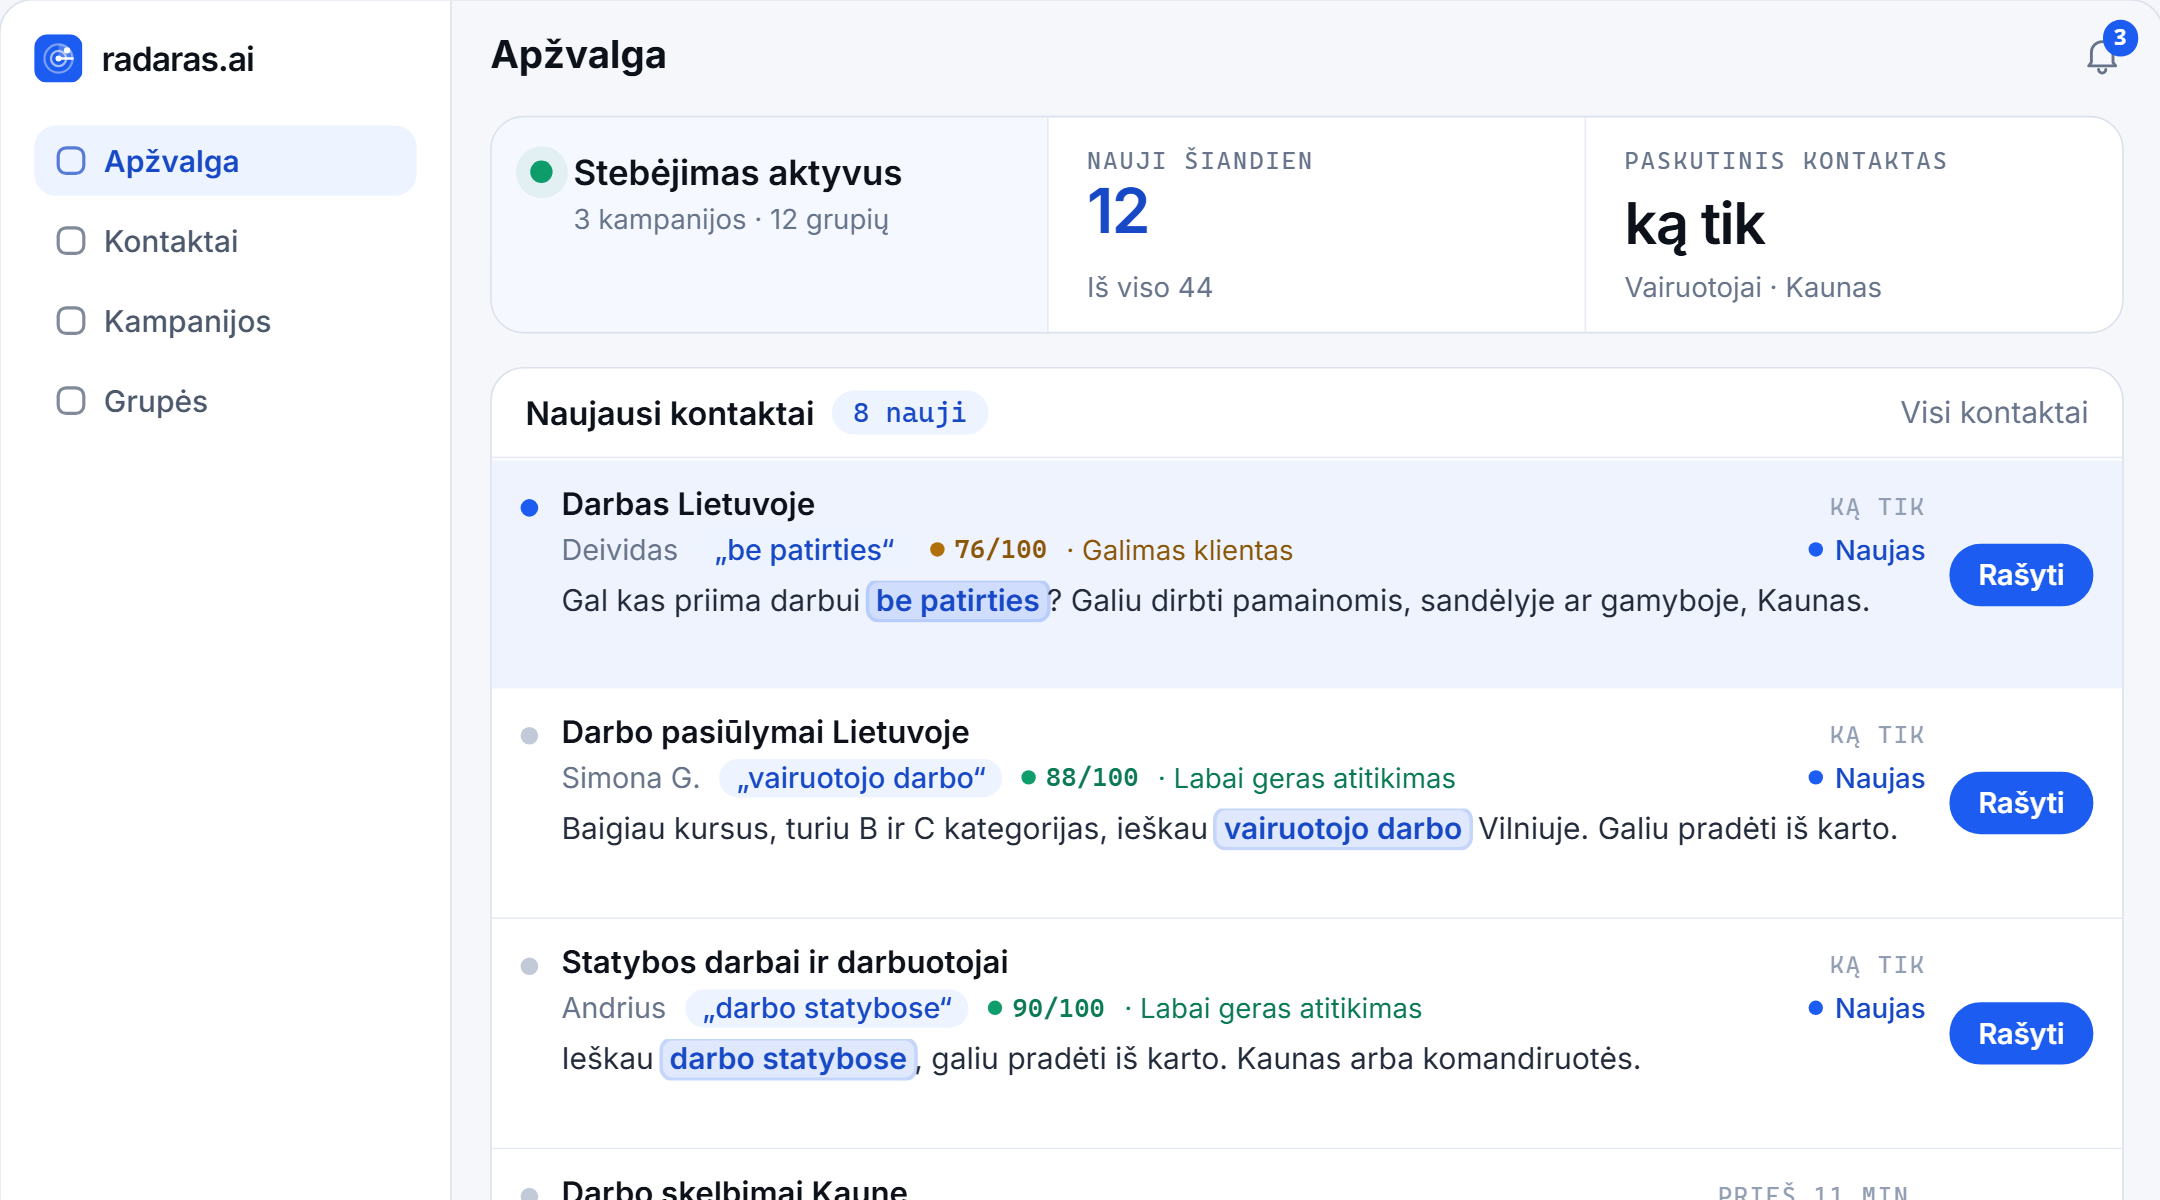Screen dimensions: 2160x1200
Task: Click Naujas status on Simona G. row
Action: coord(1867,778)
